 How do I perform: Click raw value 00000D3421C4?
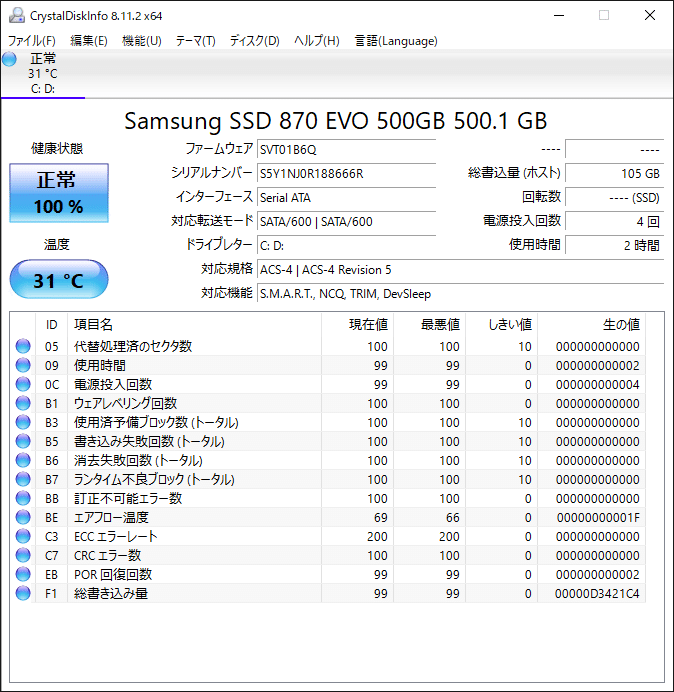[597, 594]
